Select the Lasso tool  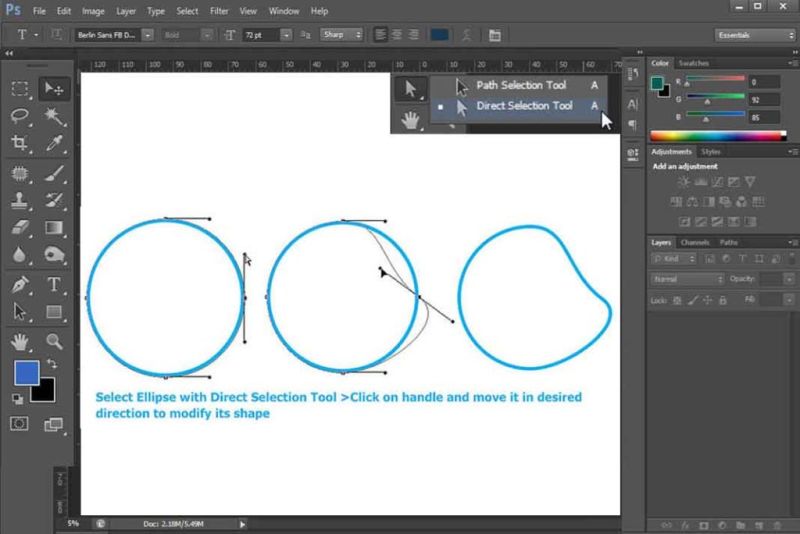(20, 116)
